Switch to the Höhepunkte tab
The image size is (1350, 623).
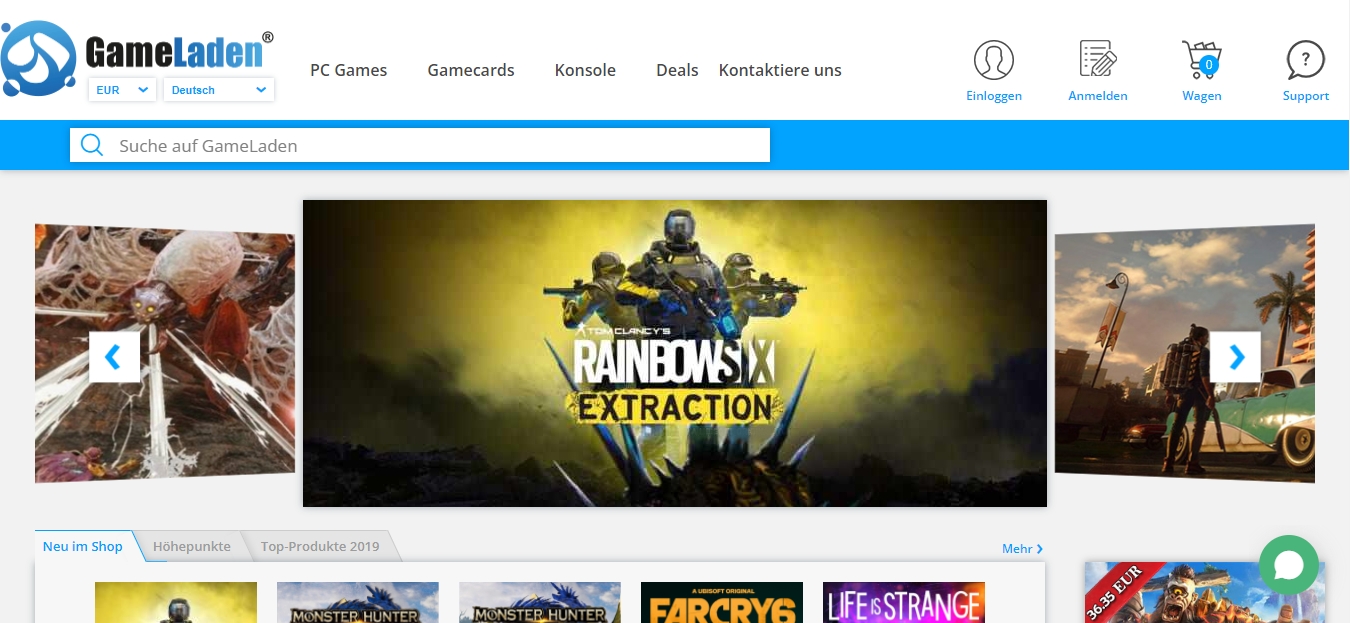point(192,546)
